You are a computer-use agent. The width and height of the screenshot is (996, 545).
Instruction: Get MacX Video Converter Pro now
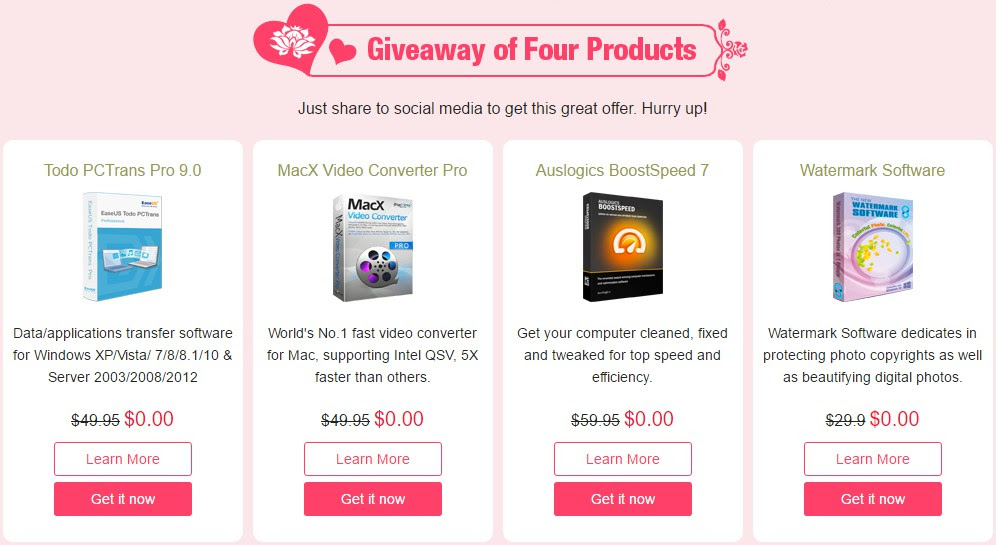(373, 499)
